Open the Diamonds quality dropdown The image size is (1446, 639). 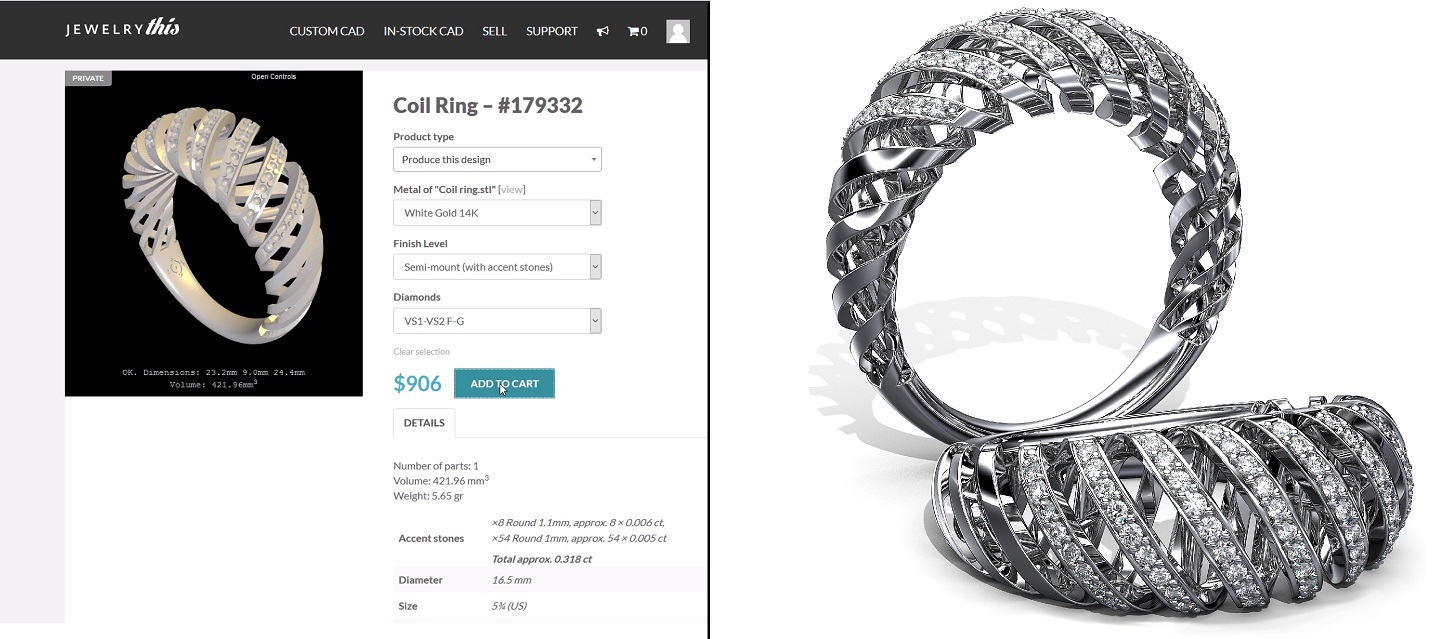pos(497,321)
